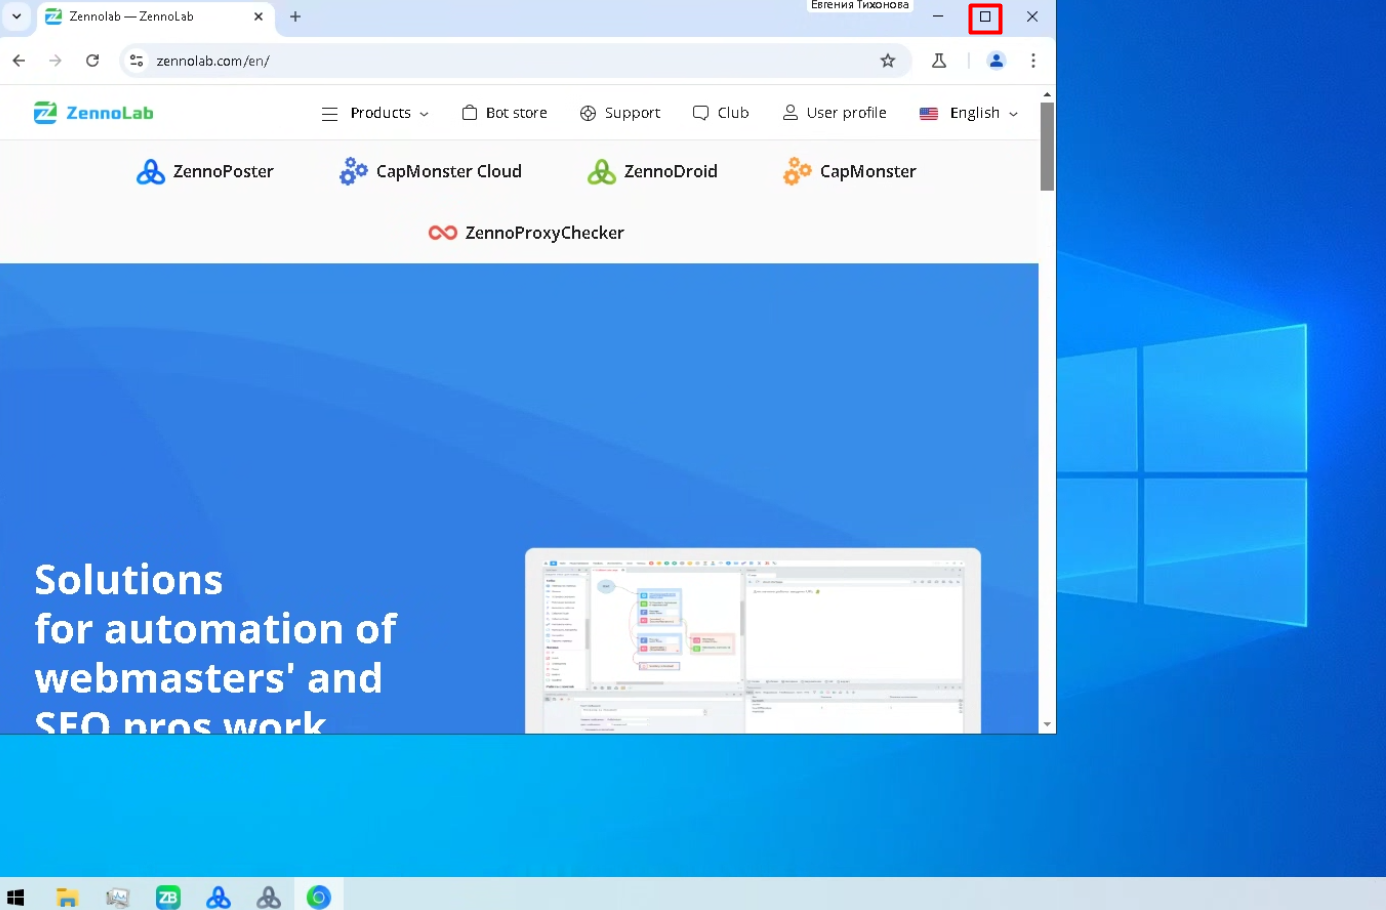Image resolution: width=1386 pixels, height=910 pixels.
Task: Click the US flag icon
Action: (x=929, y=113)
